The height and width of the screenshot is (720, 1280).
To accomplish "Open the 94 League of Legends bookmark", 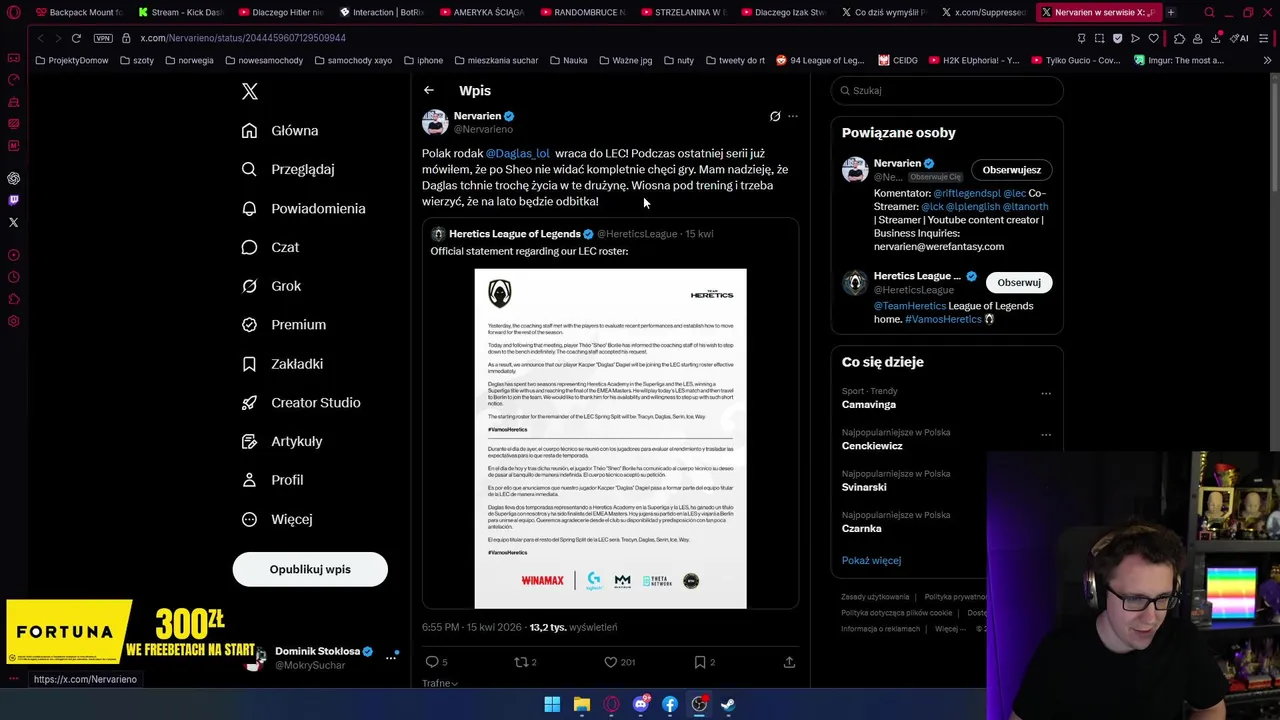I will point(820,60).
